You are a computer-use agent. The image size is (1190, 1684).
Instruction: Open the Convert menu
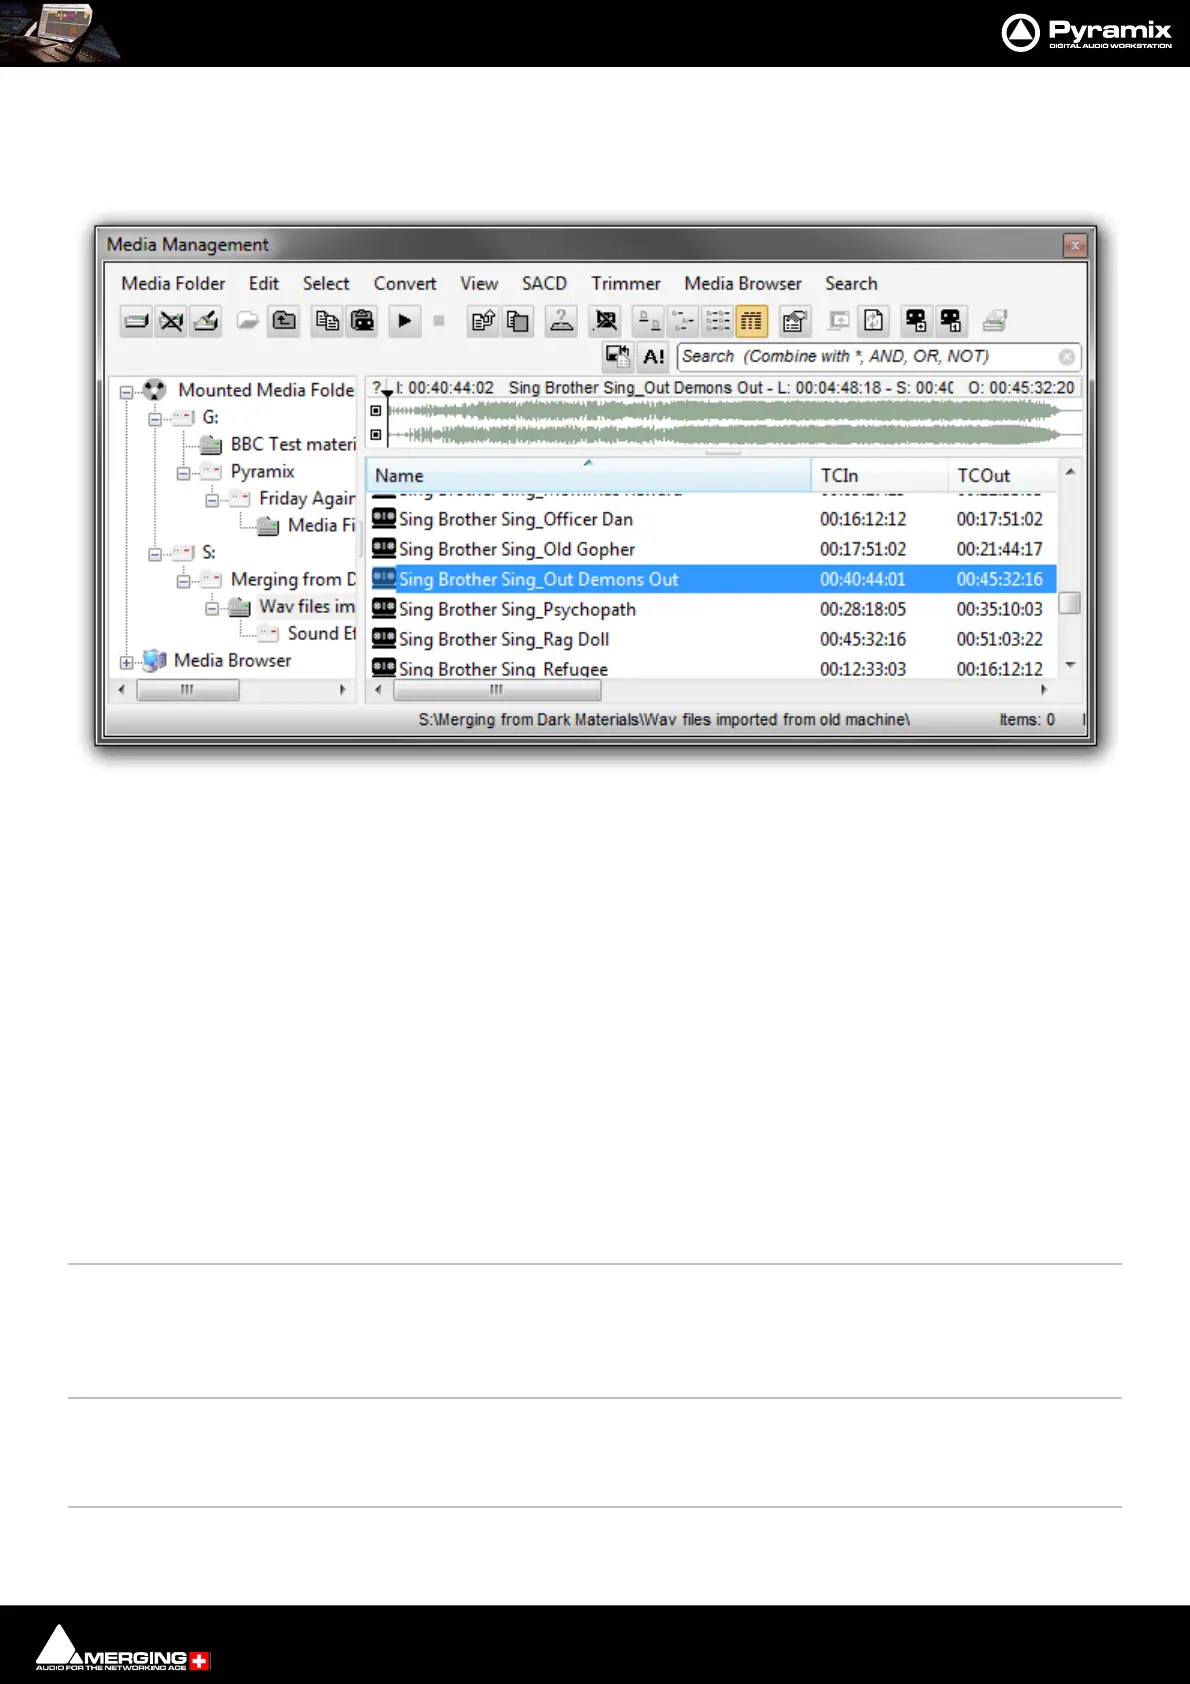pos(405,284)
